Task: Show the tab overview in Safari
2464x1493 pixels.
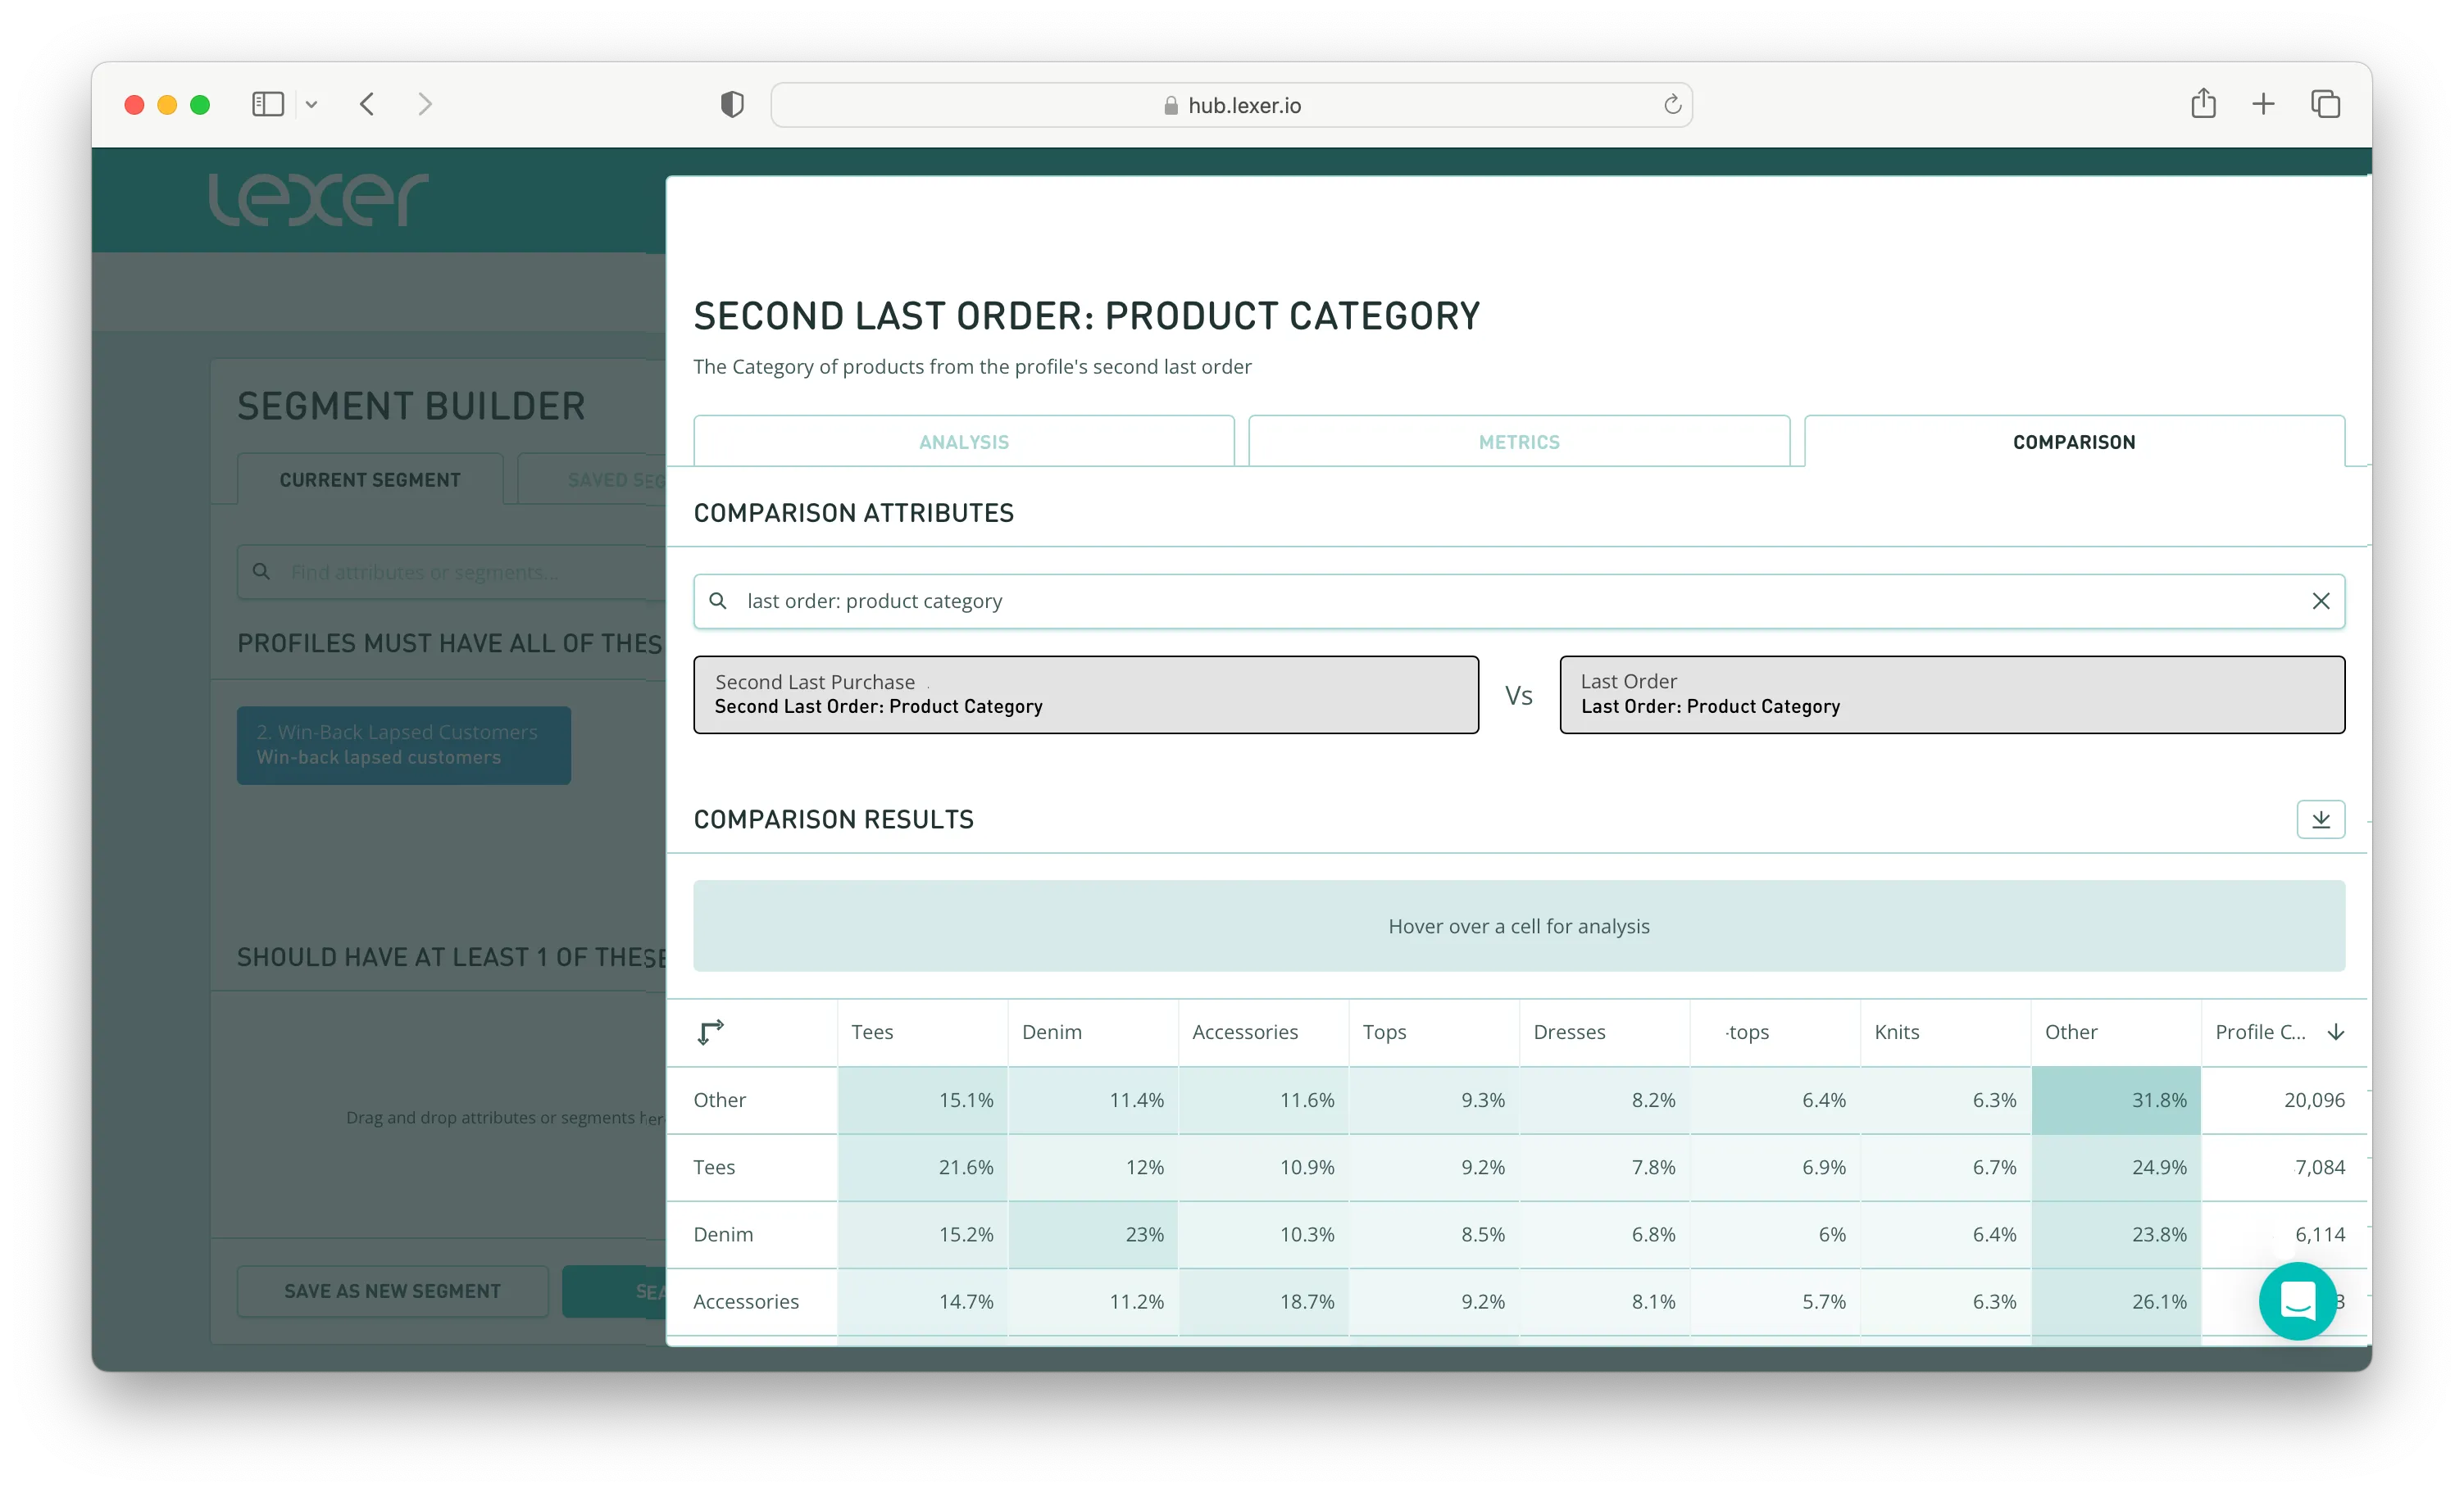Action: coord(2325,104)
